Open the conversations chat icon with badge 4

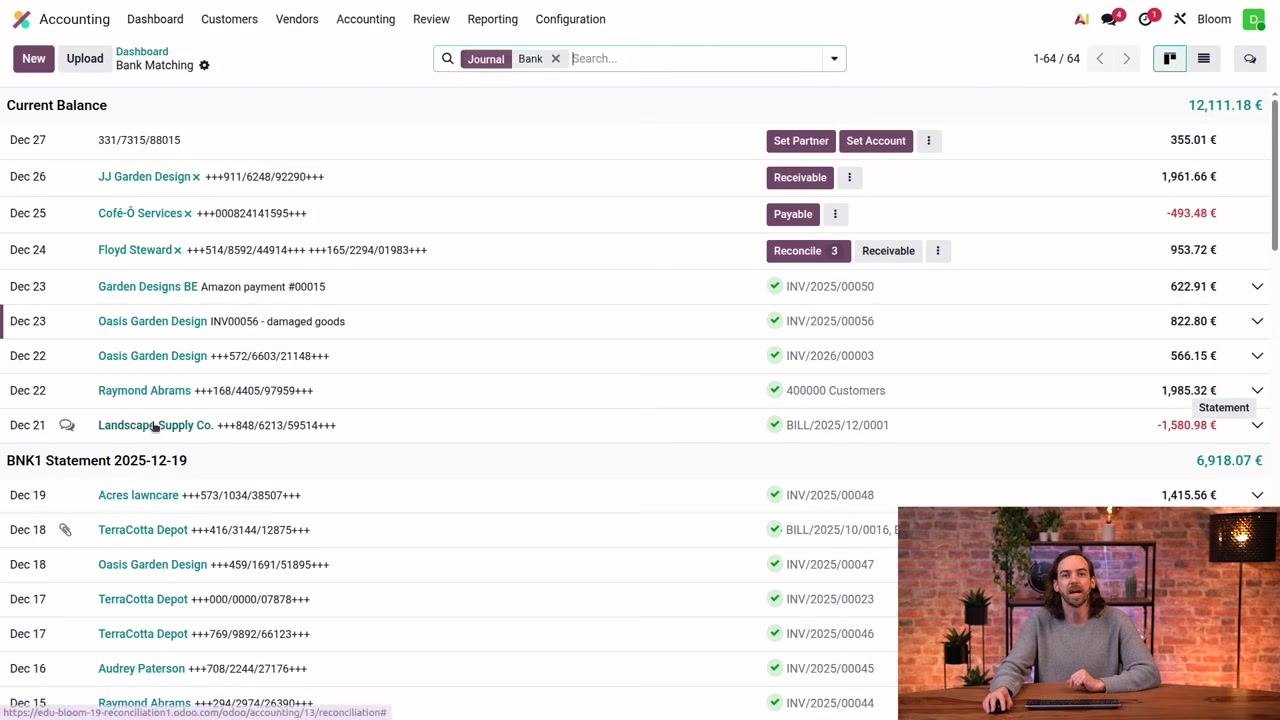pyautogui.click(x=1110, y=19)
